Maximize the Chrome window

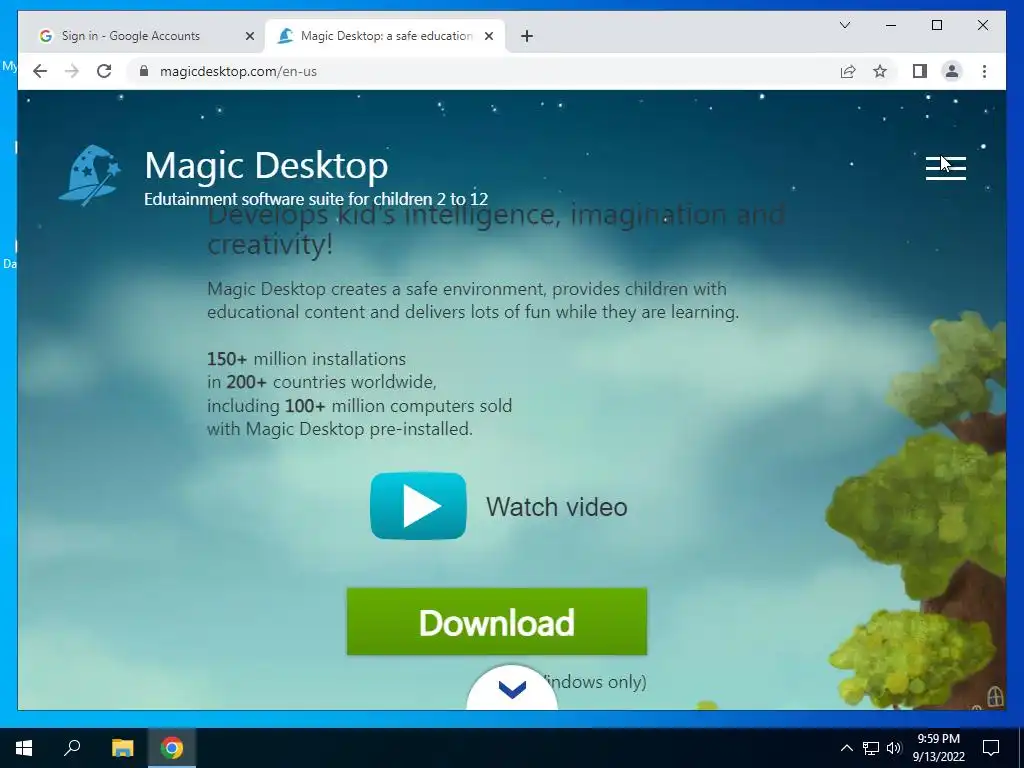(x=936, y=25)
